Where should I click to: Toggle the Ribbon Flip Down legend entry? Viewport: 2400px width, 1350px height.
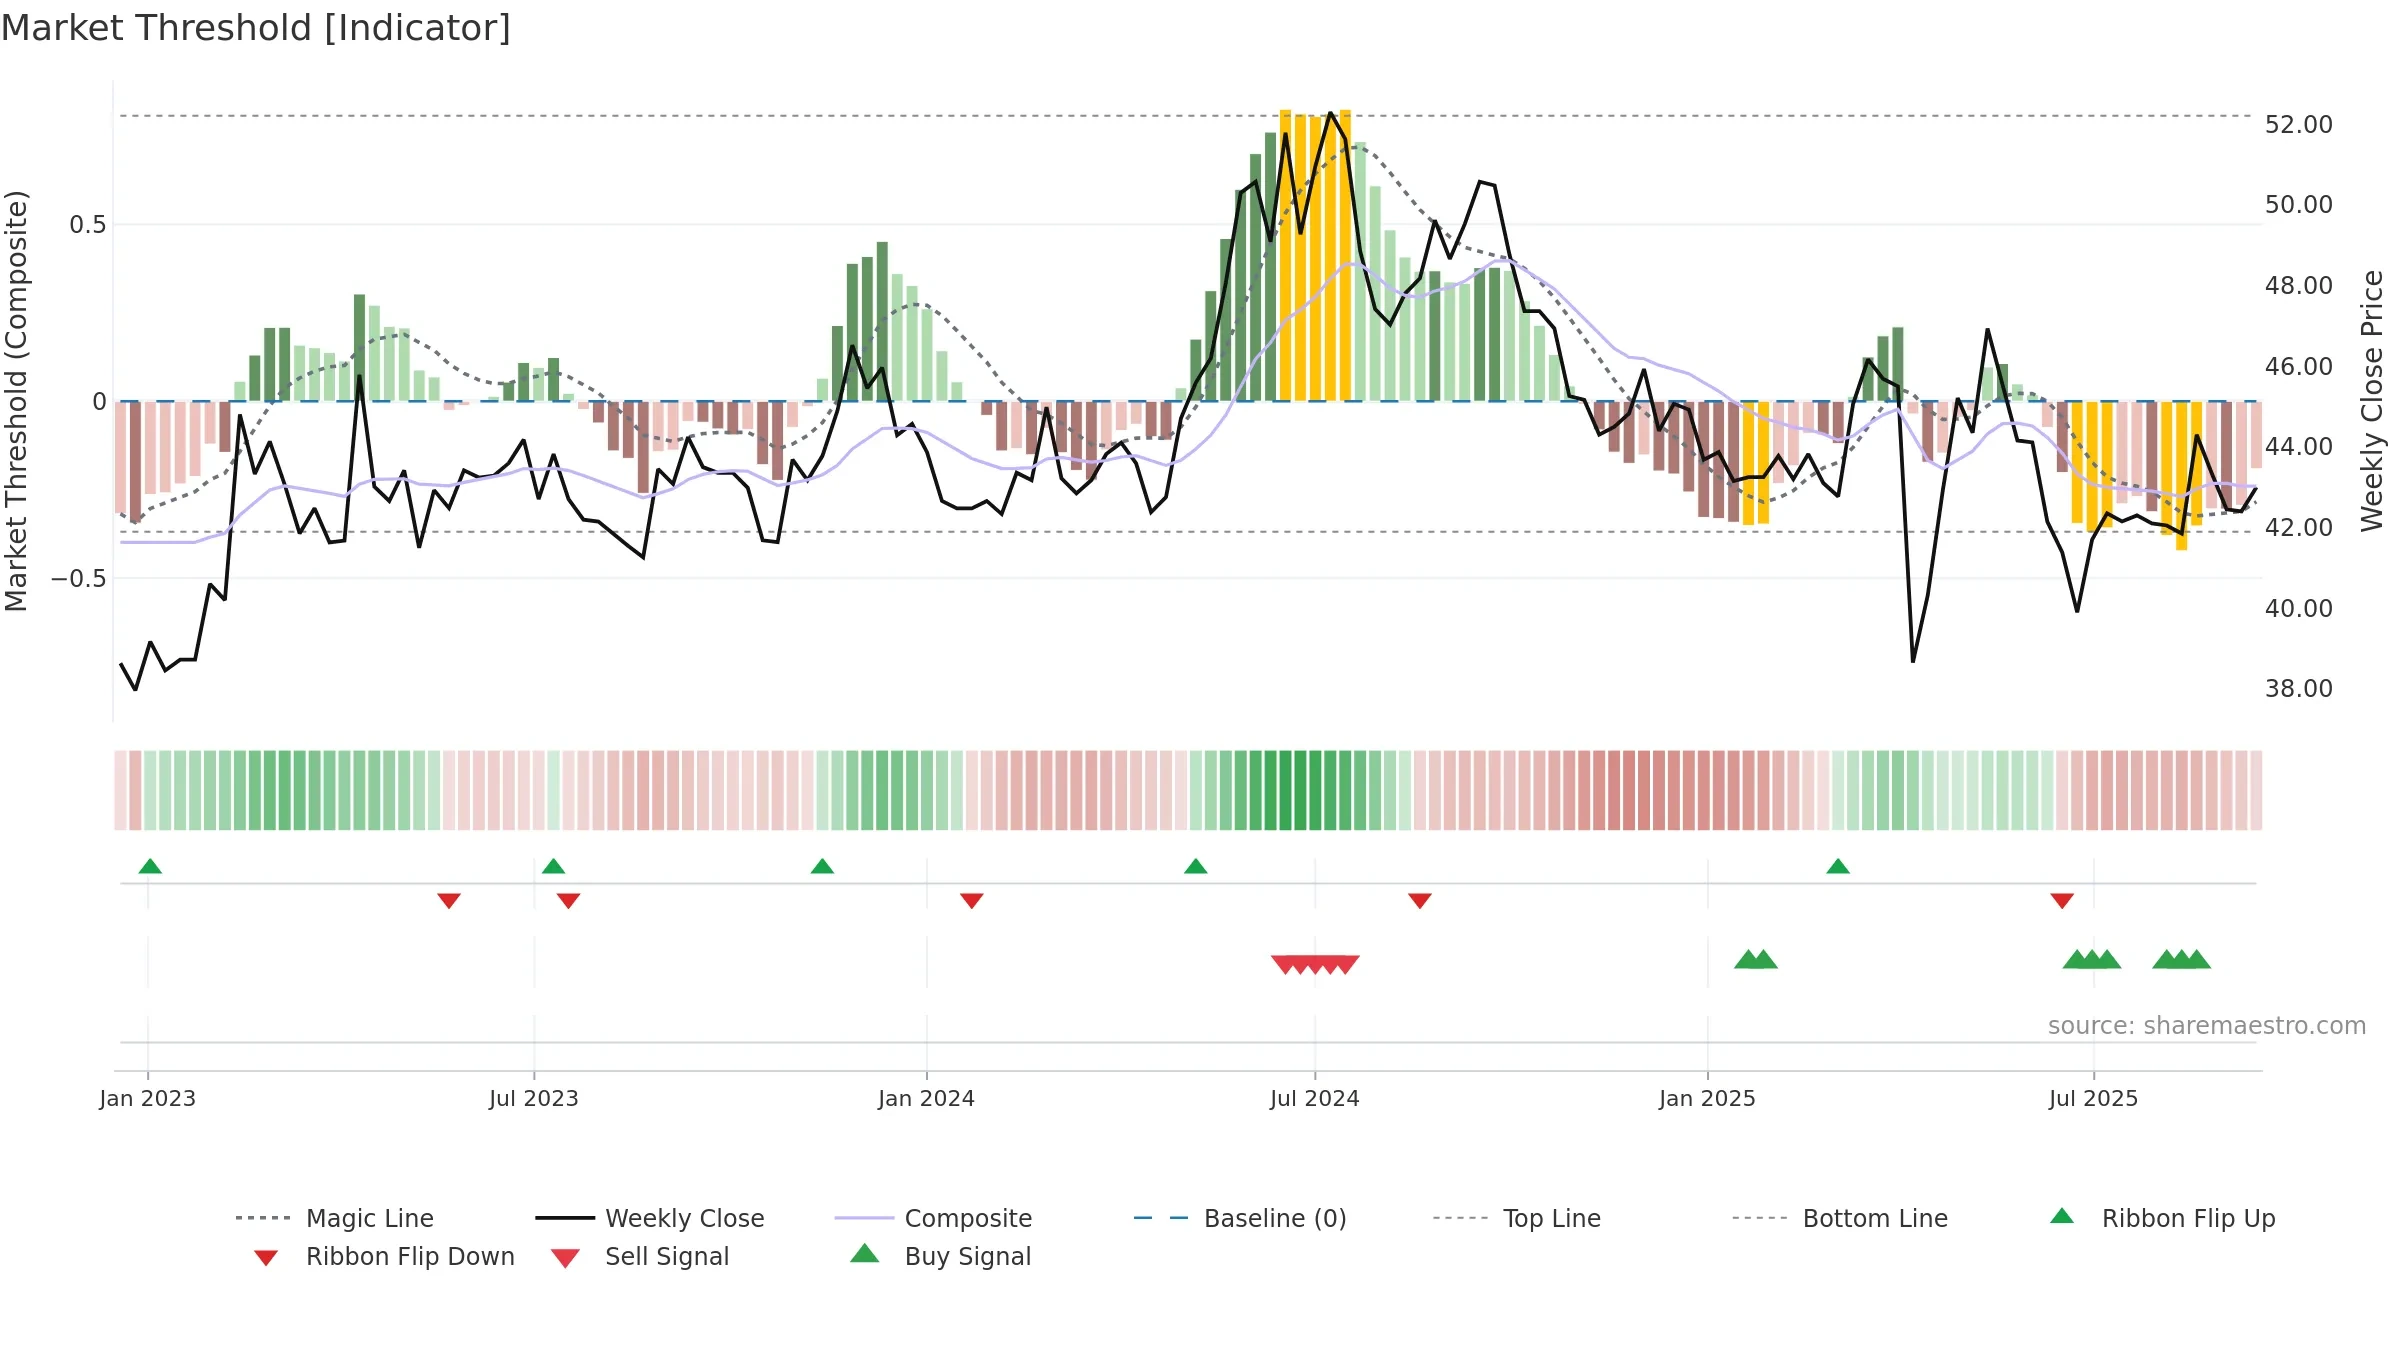coord(384,1256)
